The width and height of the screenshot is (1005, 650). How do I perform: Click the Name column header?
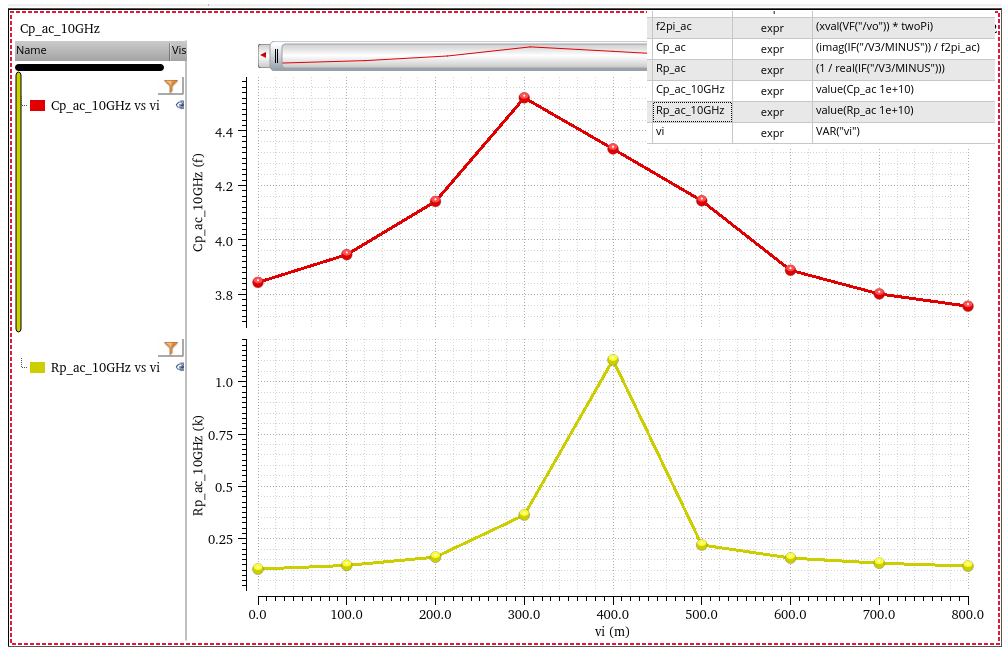pos(90,50)
